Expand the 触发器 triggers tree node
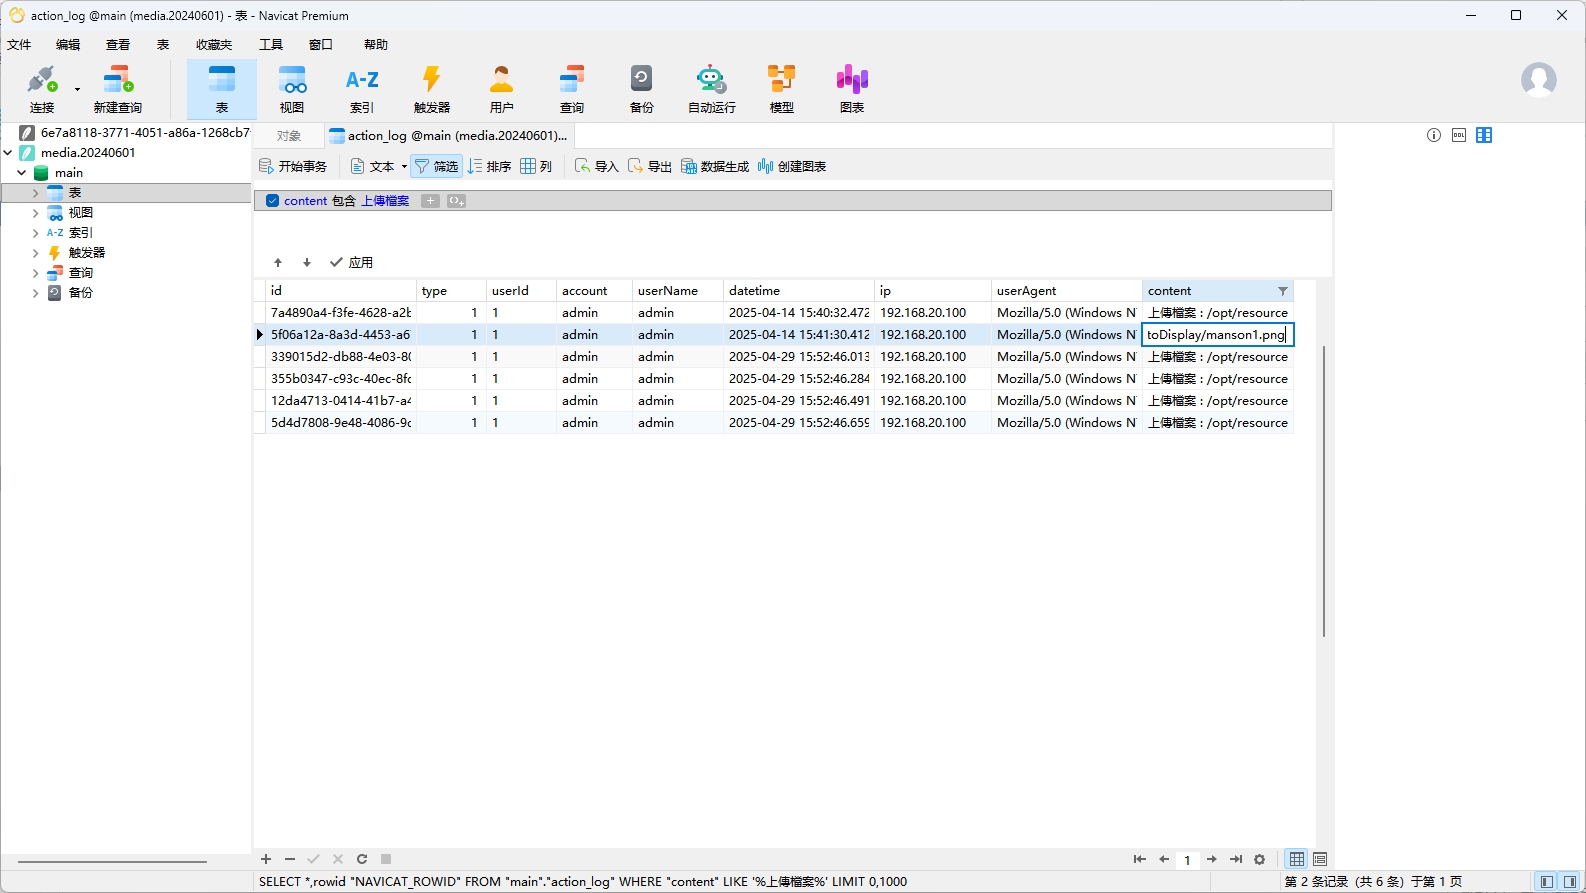 (36, 253)
